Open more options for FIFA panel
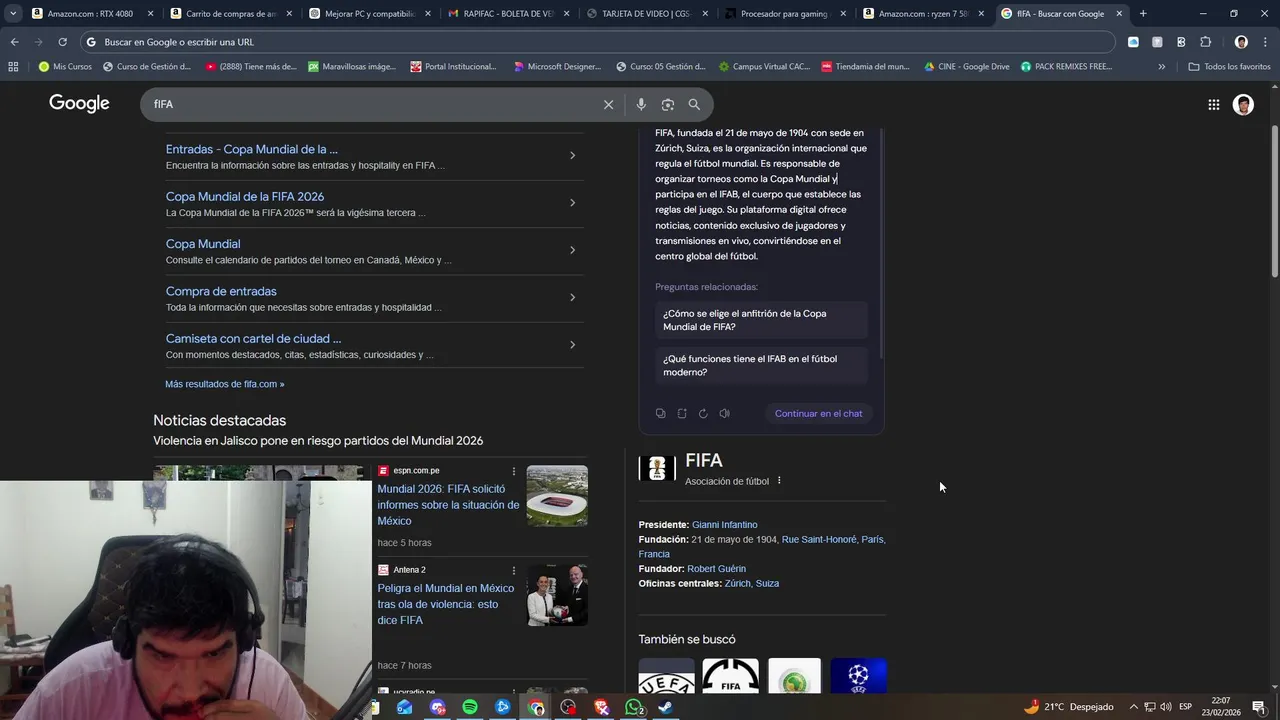 [779, 481]
